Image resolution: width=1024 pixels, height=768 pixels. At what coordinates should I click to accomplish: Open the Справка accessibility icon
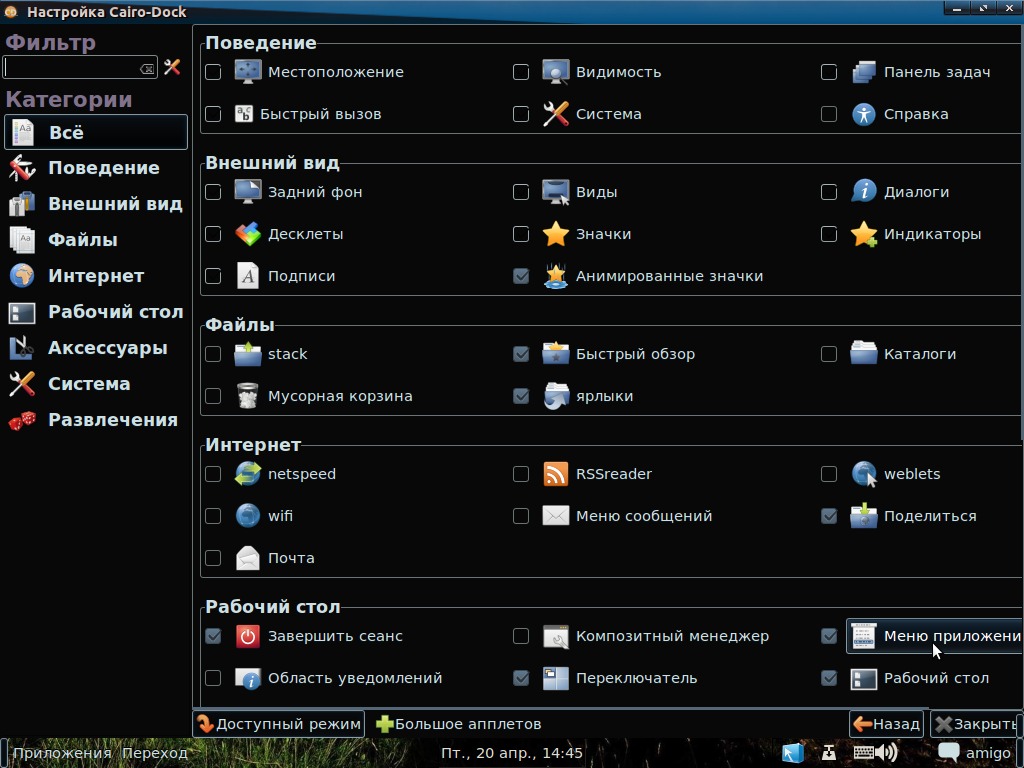pyautogui.click(x=863, y=114)
